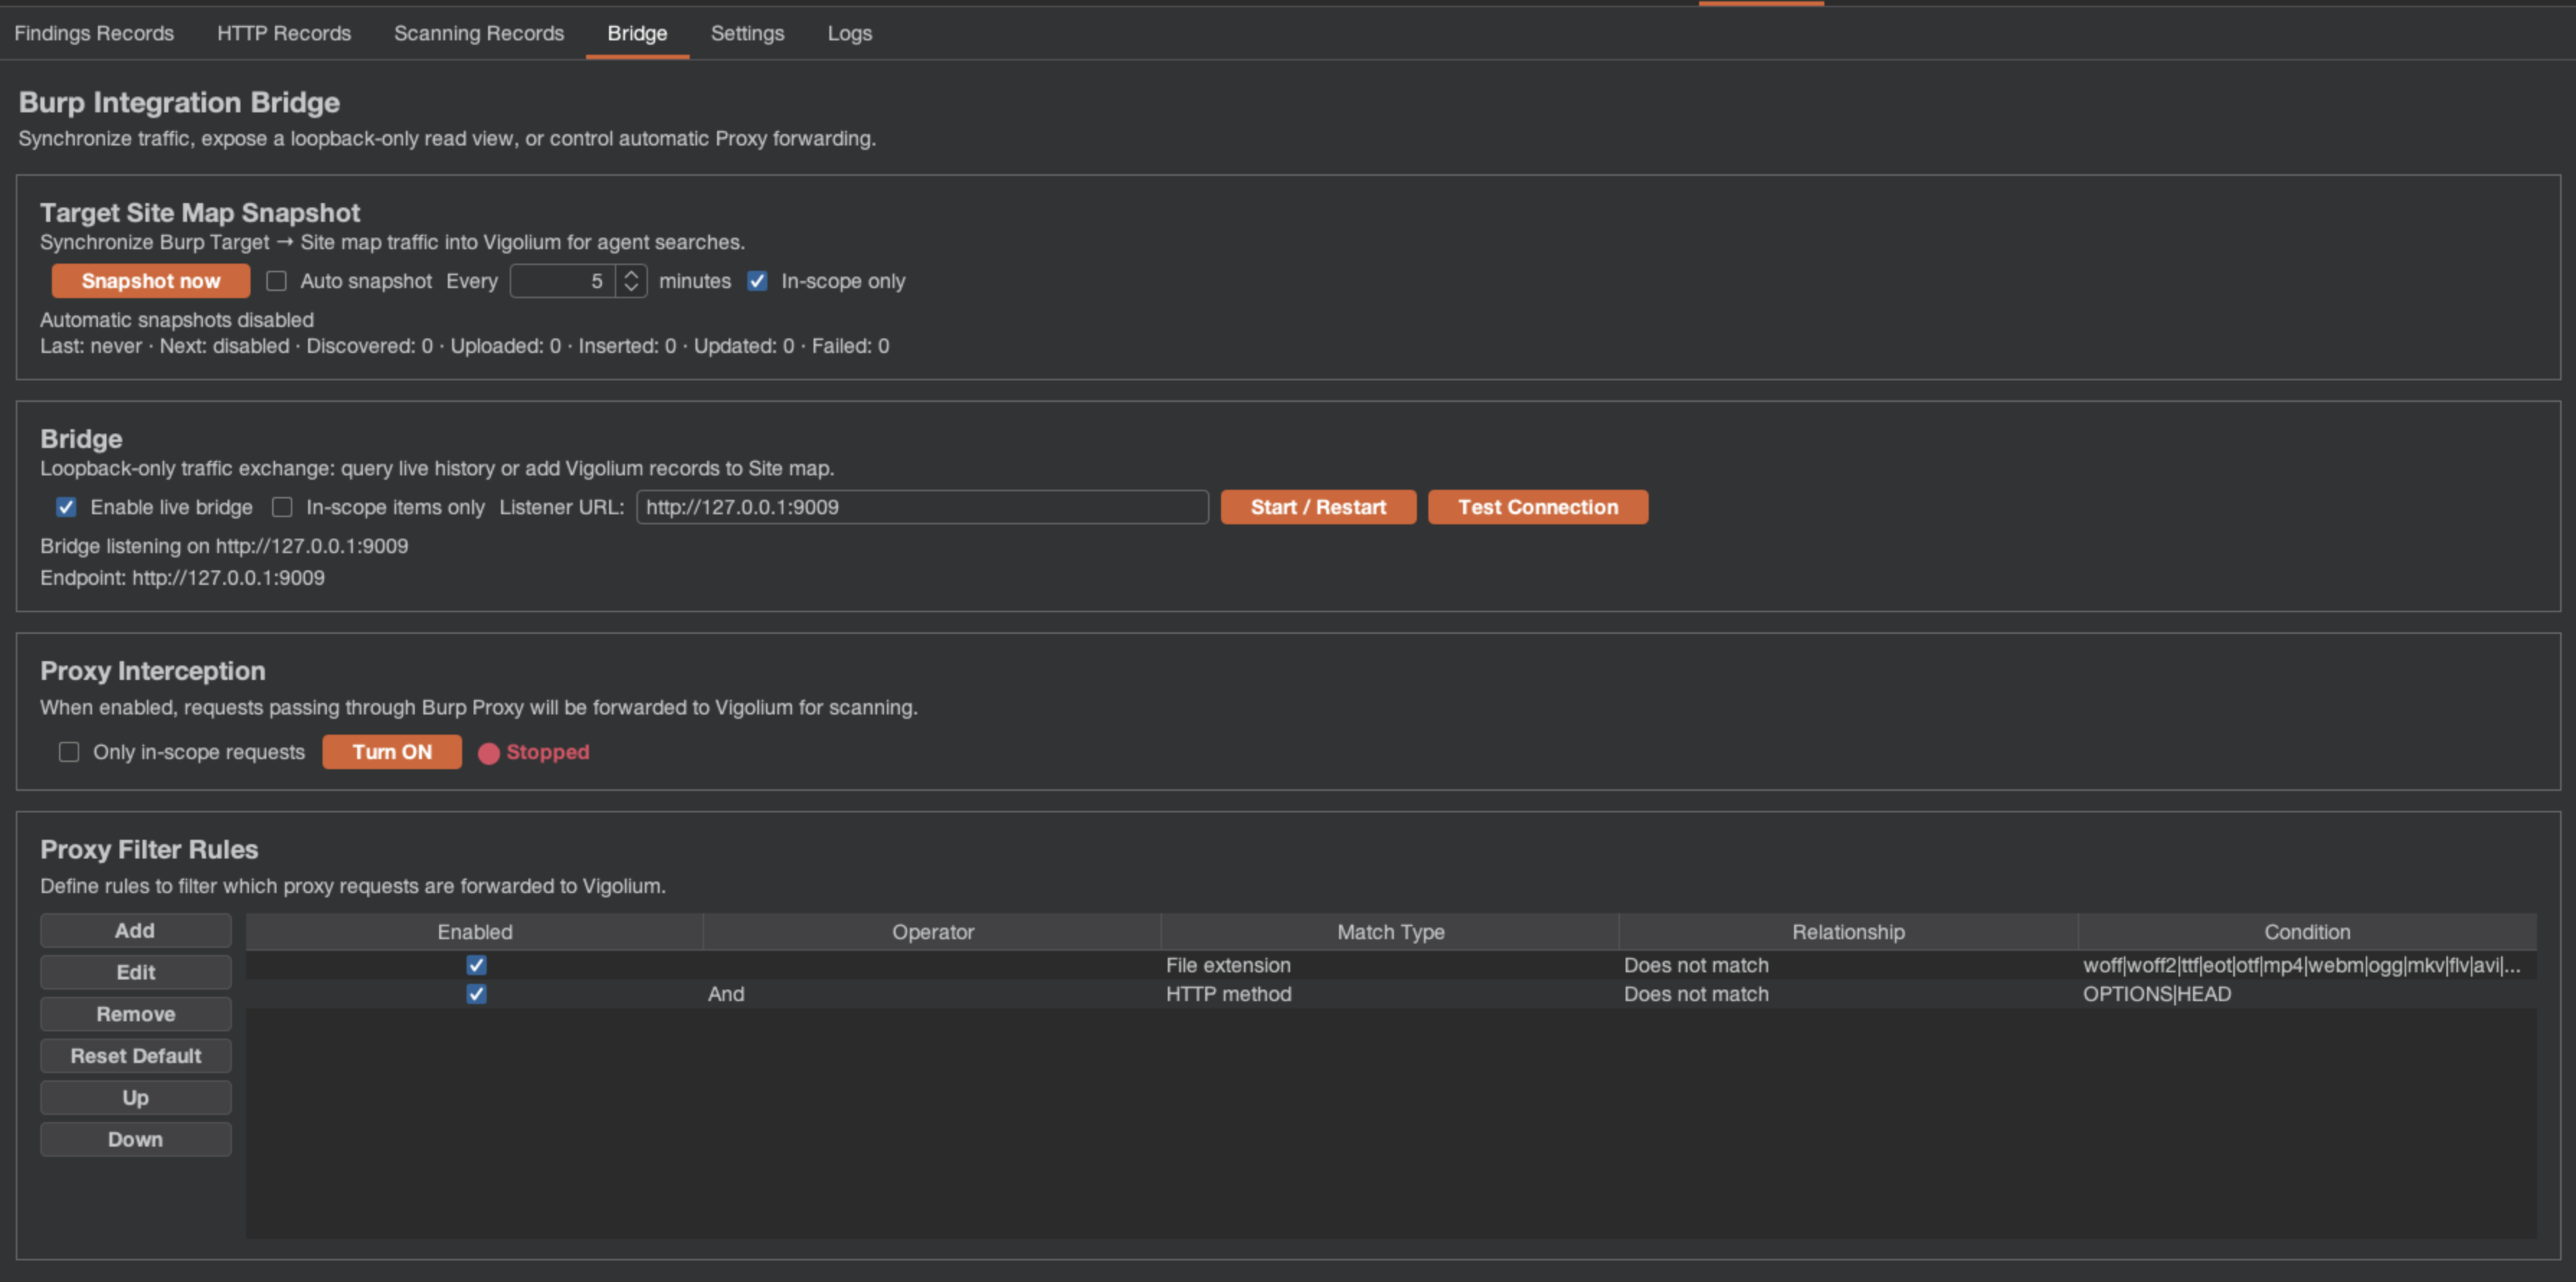Click the Last: never snapshot statistics line

(465, 346)
